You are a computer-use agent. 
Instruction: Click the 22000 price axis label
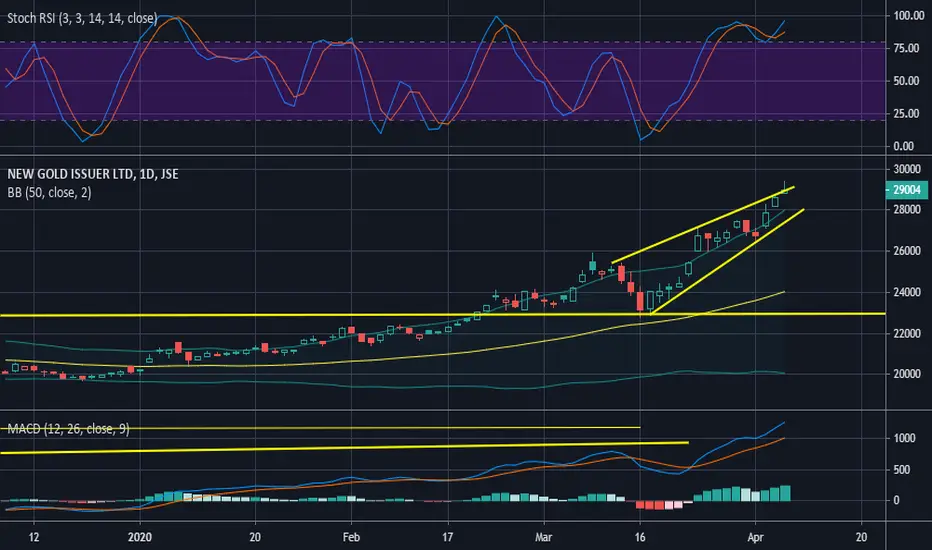[907, 334]
